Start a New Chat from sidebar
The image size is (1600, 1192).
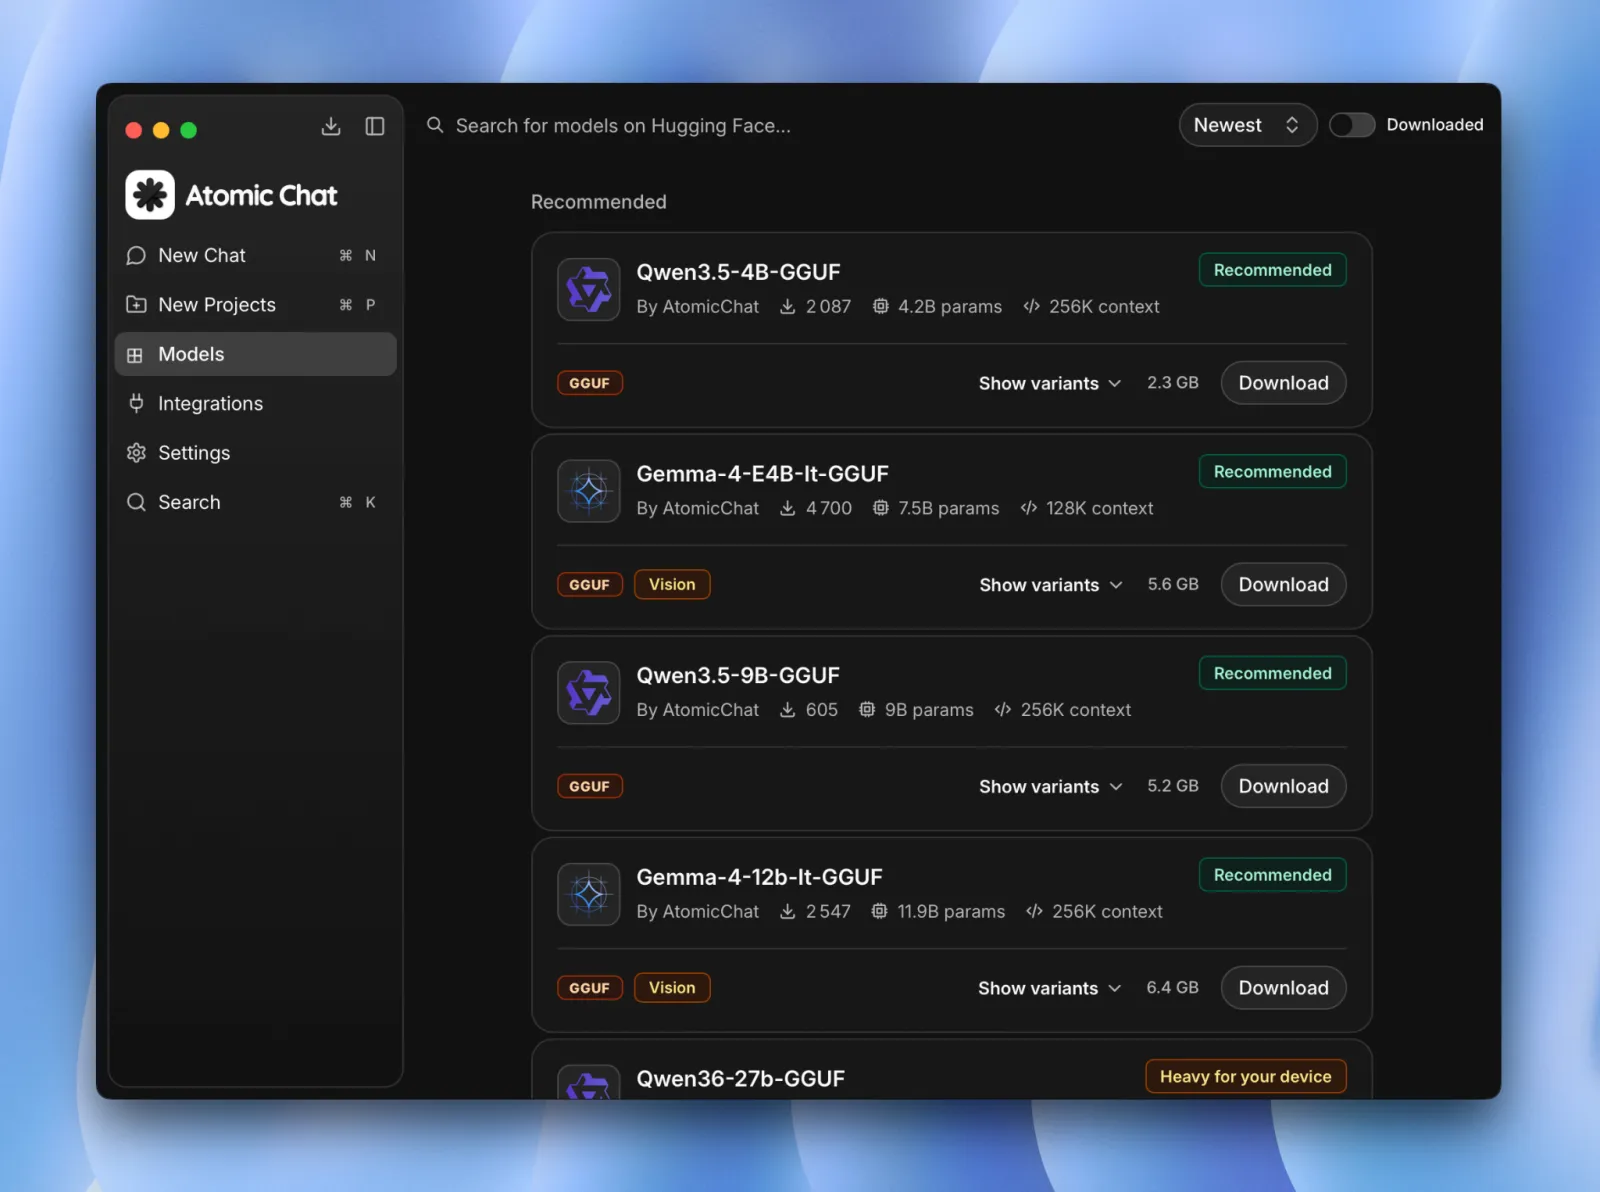256,255
